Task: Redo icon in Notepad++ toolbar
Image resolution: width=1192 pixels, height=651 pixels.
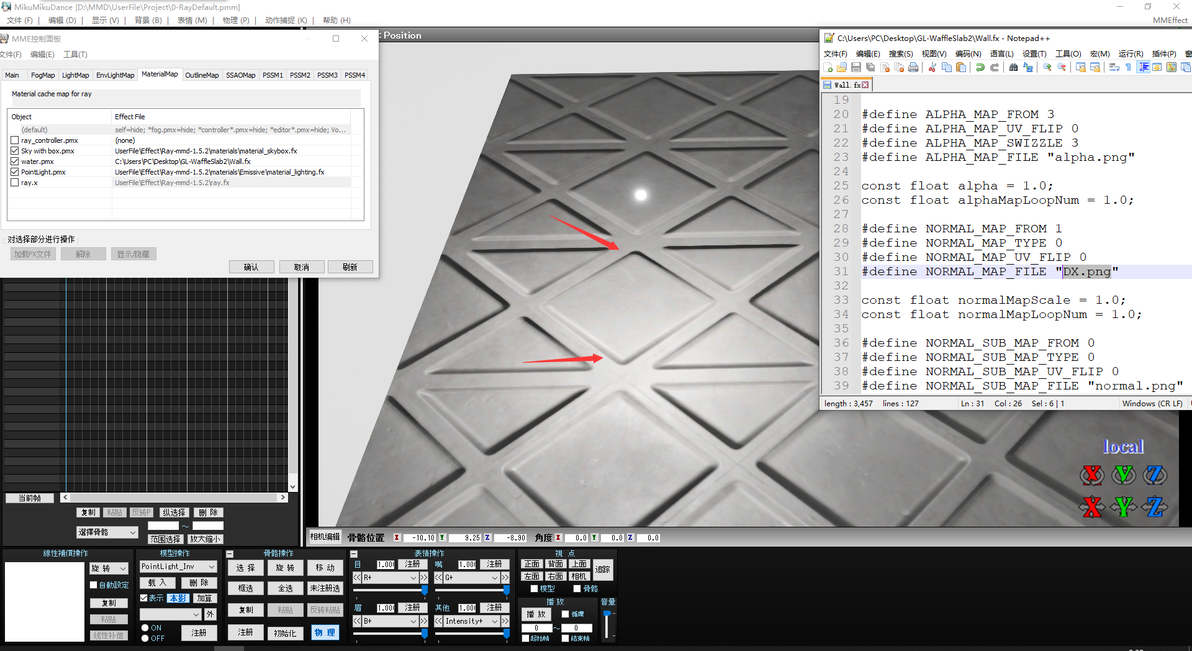Action: click(x=994, y=67)
